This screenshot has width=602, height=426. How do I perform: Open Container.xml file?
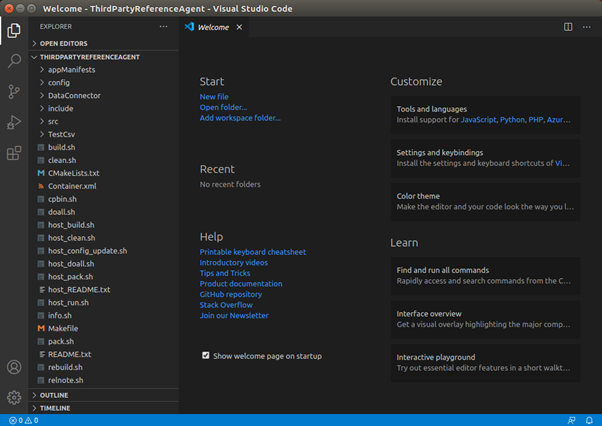tap(104, 186)
